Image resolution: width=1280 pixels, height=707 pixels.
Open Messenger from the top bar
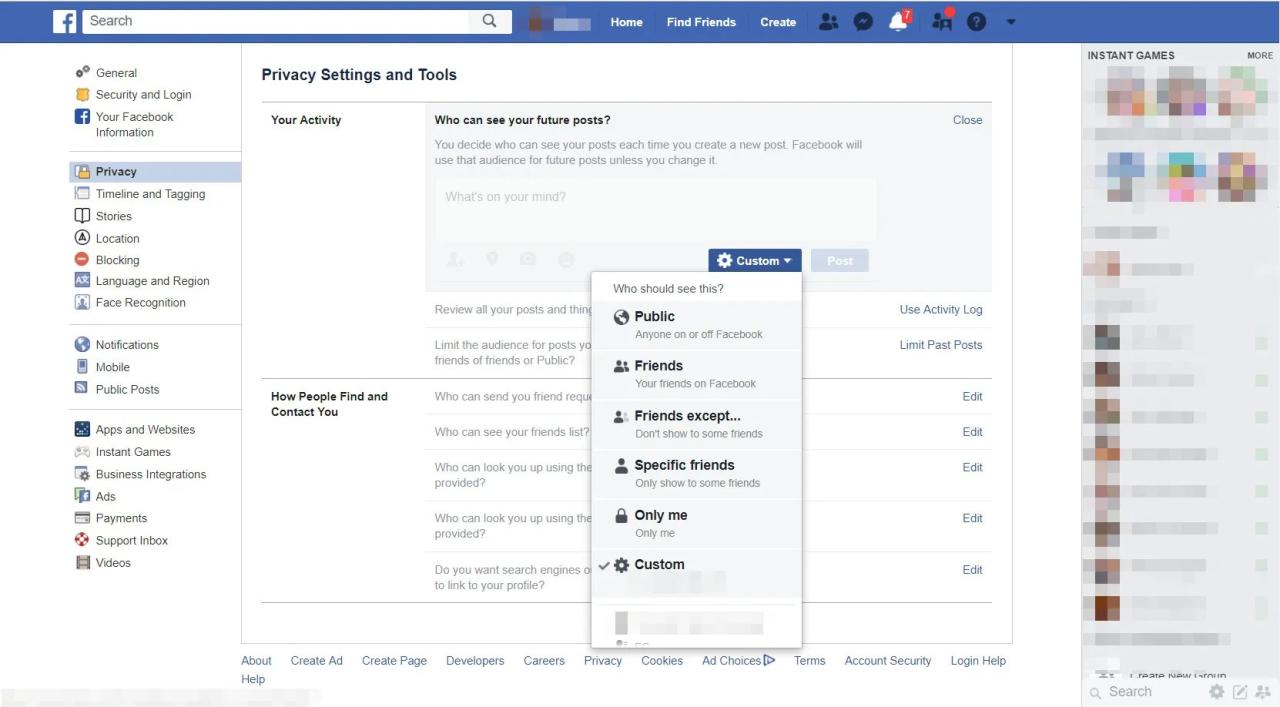[863, 21]
